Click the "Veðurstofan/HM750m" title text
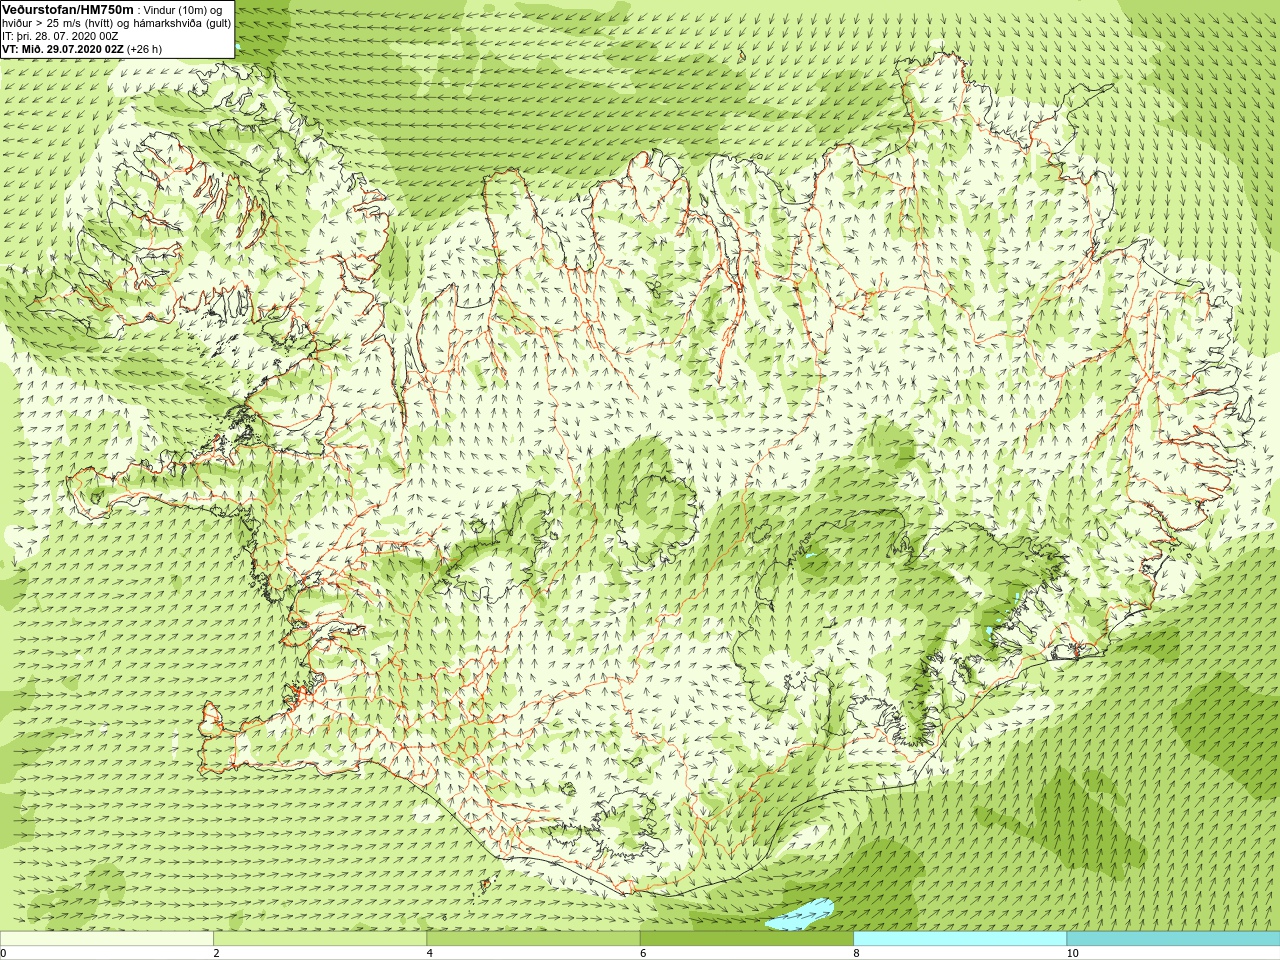This screenshot has height=960, width=1280. pyautogui.click(x=68, y=9)
